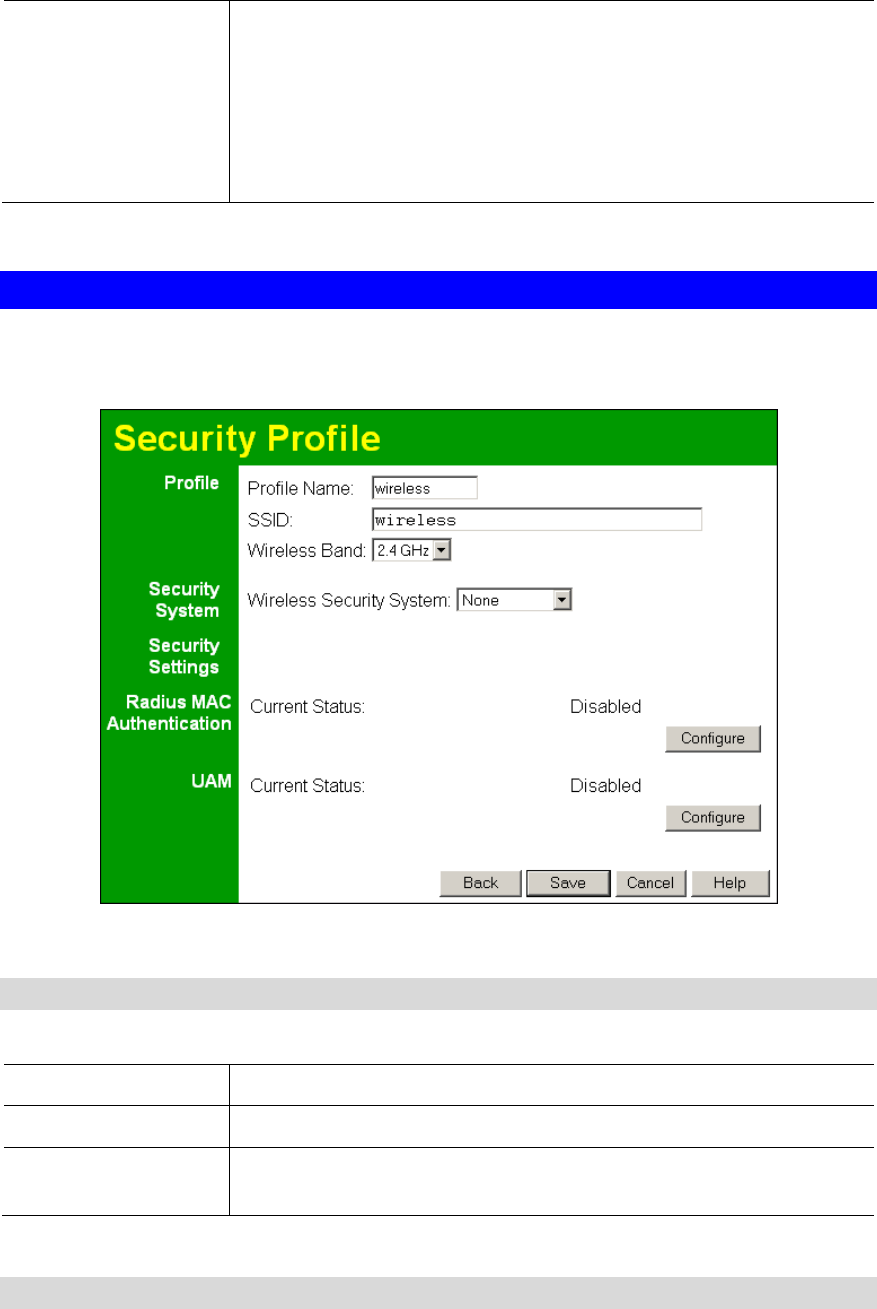877x1309 pixels.
Task: Click Disabled status for Radius MAC Authentication
Action: click(606, 706)
